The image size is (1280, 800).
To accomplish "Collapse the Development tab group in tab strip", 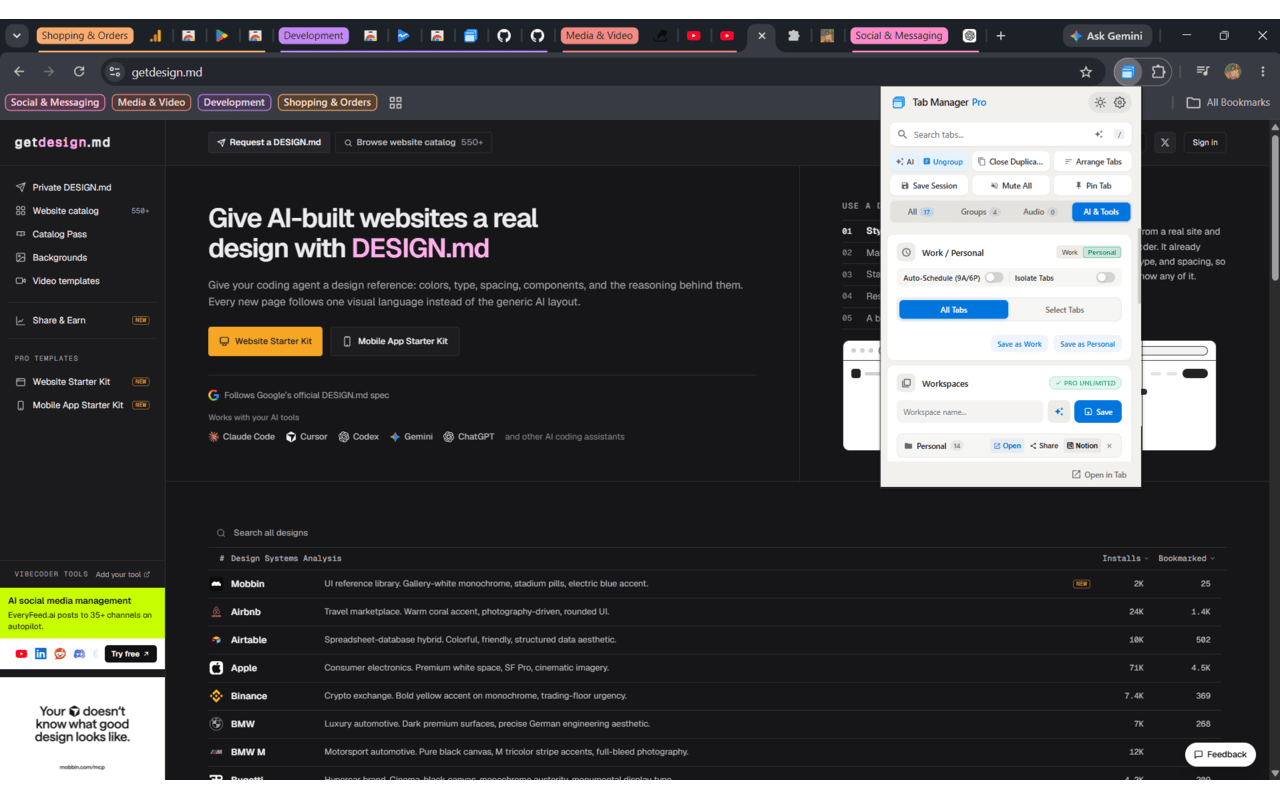I will click(313, 36).
